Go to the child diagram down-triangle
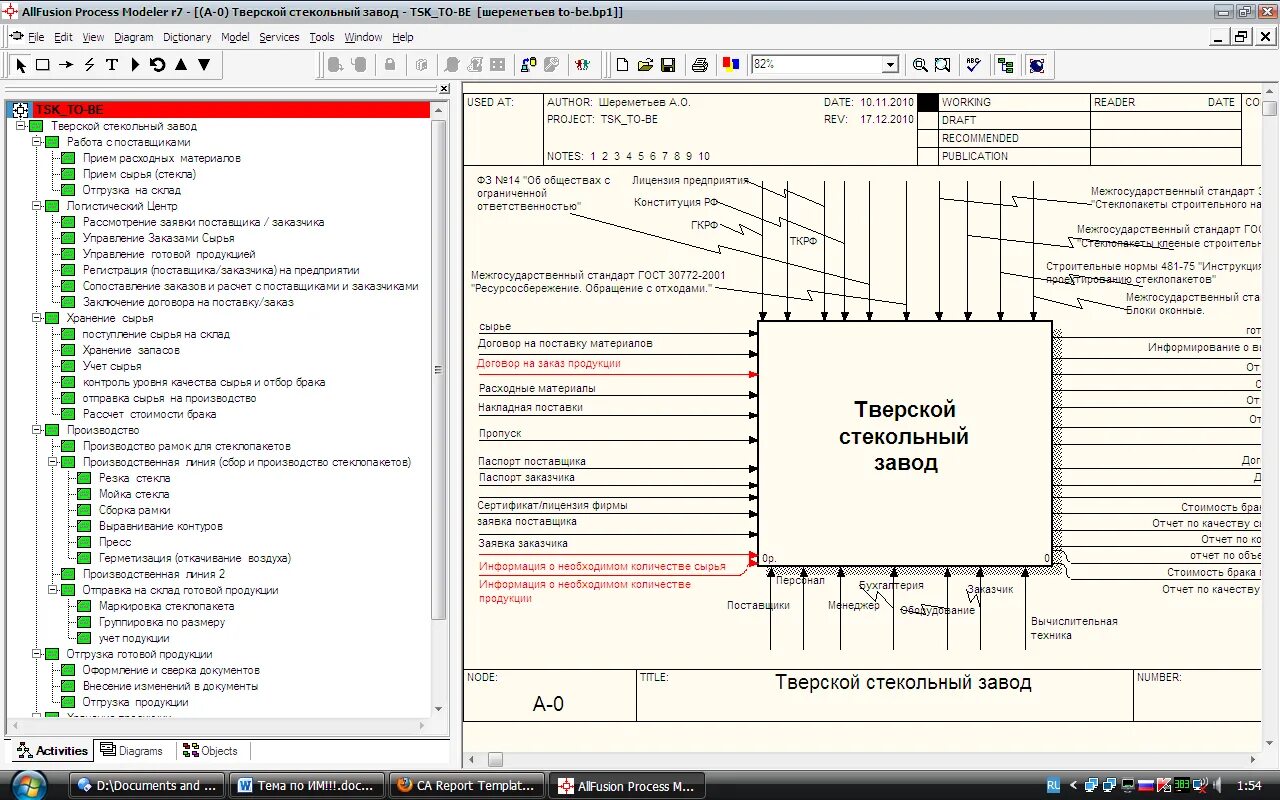 coord(204,65)
